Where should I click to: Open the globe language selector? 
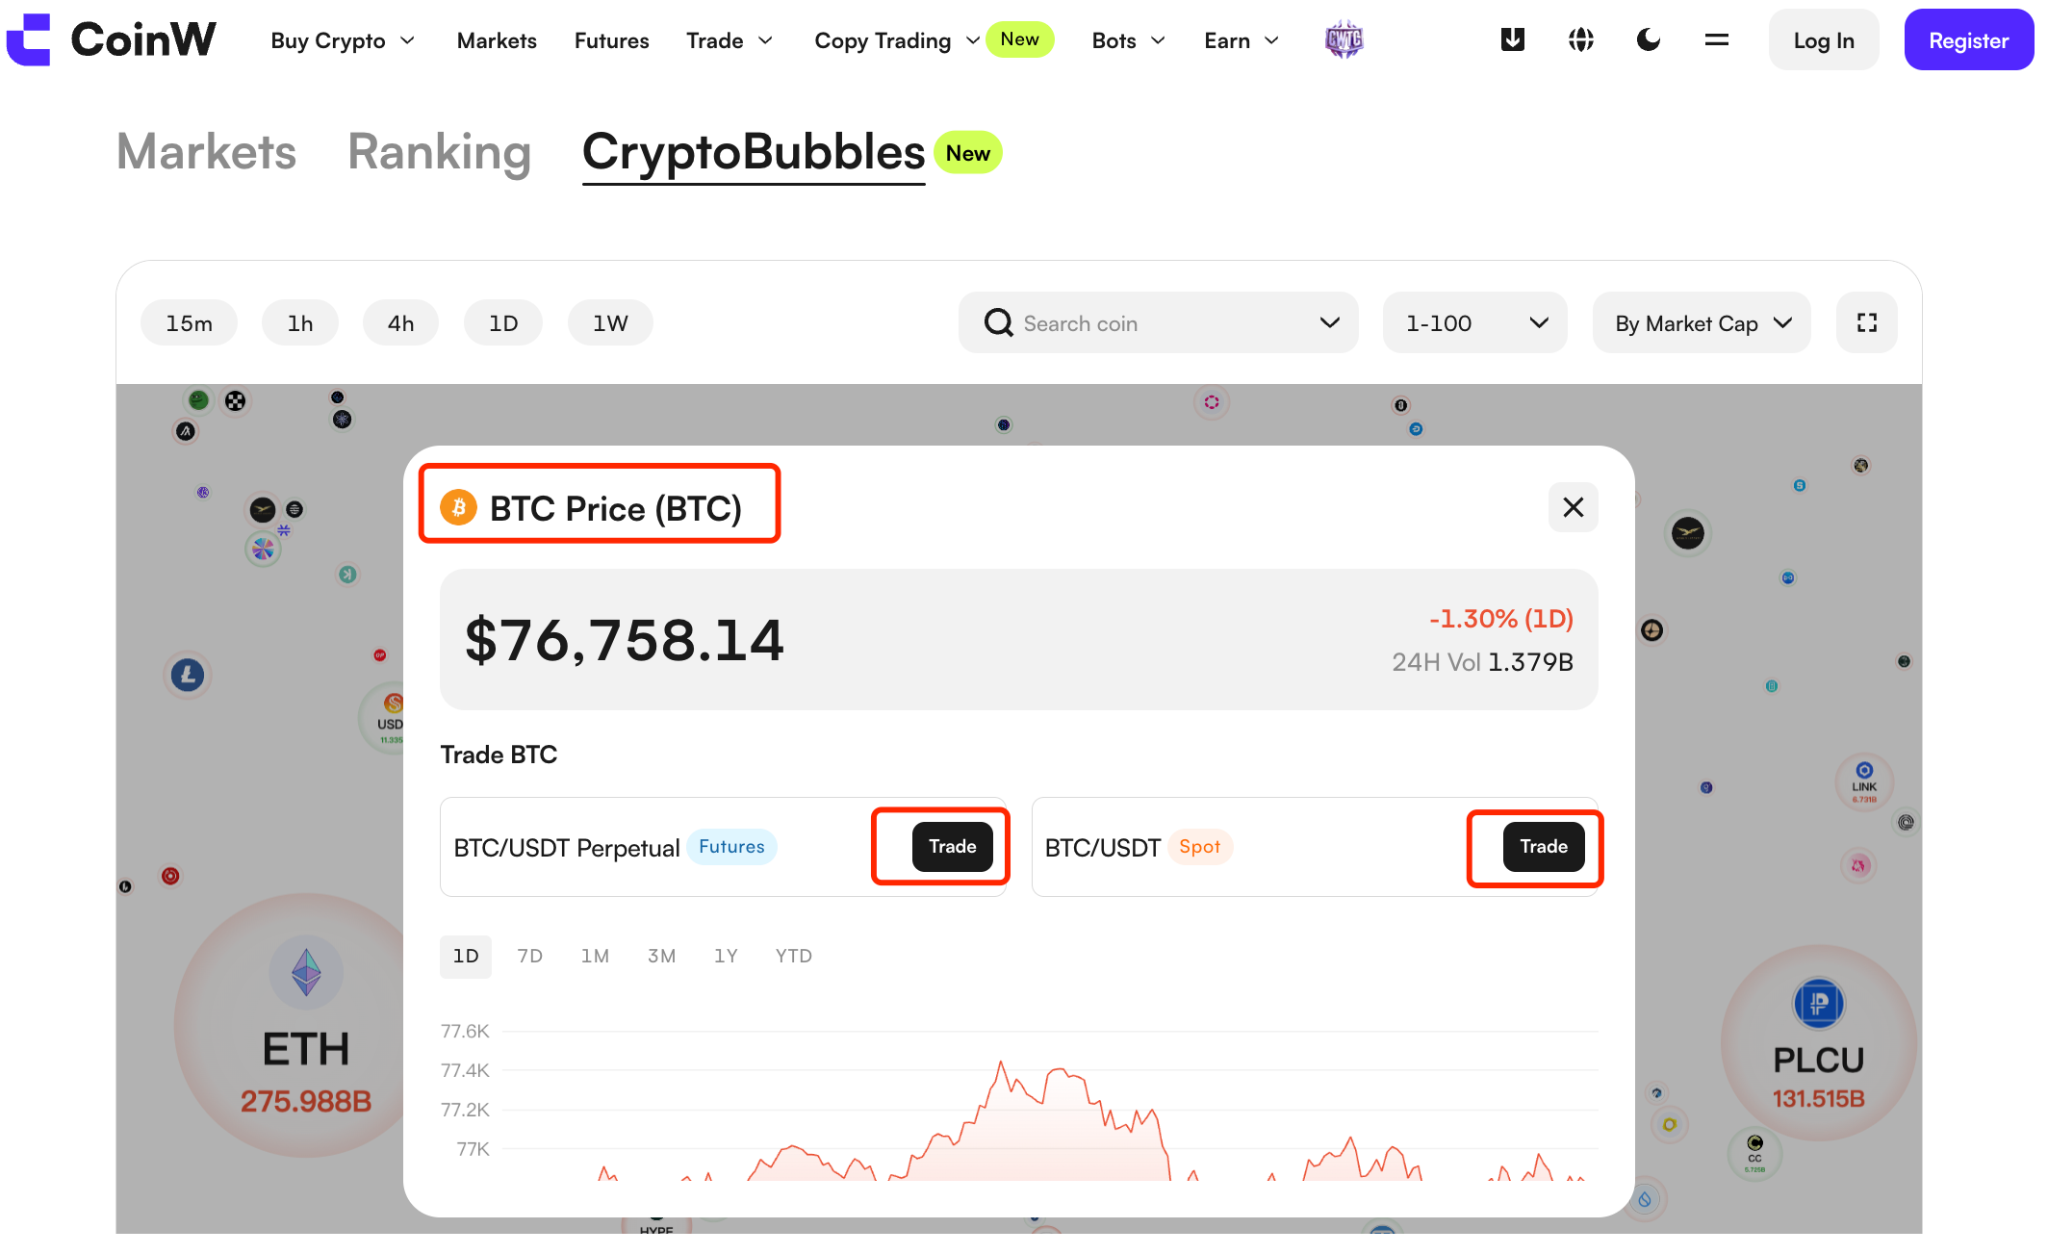[1580, 40]
